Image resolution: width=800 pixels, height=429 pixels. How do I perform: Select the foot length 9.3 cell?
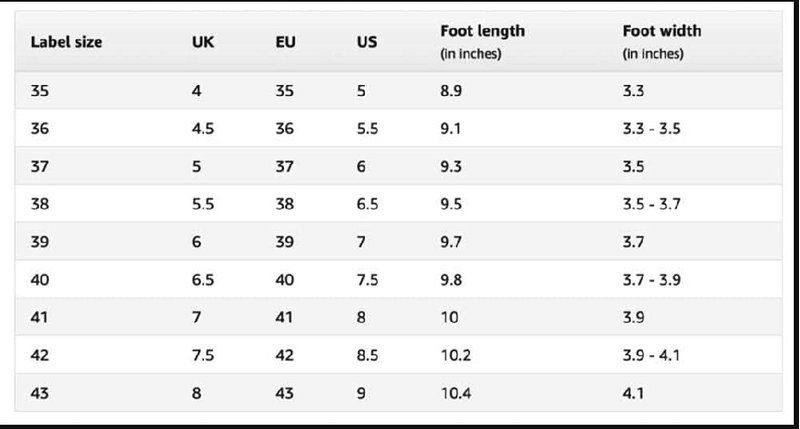point(451,166)
